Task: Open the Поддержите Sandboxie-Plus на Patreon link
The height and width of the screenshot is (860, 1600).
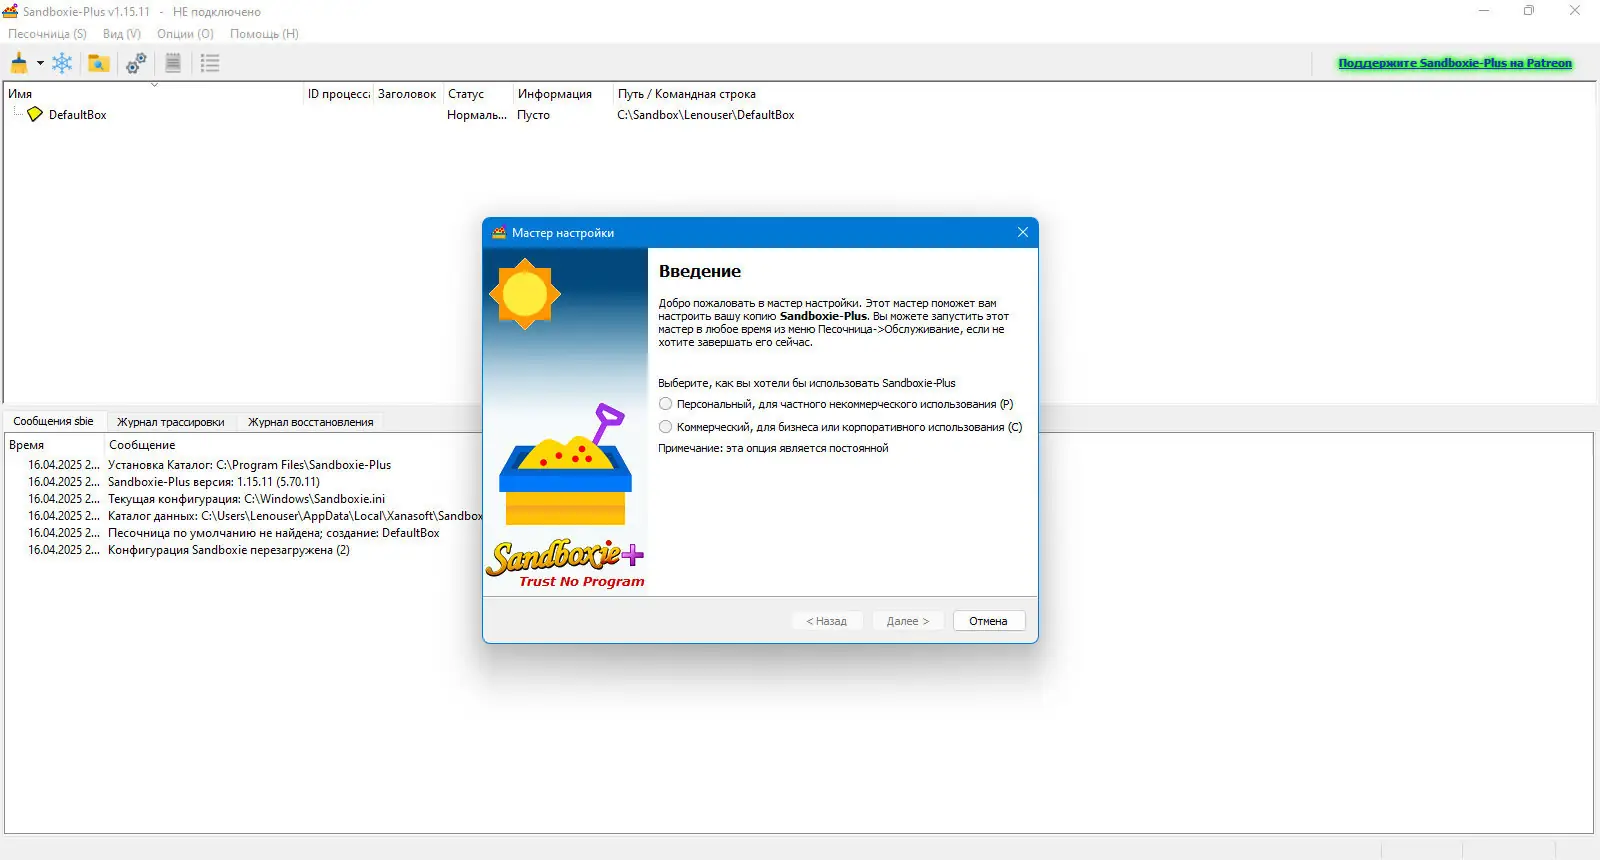Action: (1455, 63)
